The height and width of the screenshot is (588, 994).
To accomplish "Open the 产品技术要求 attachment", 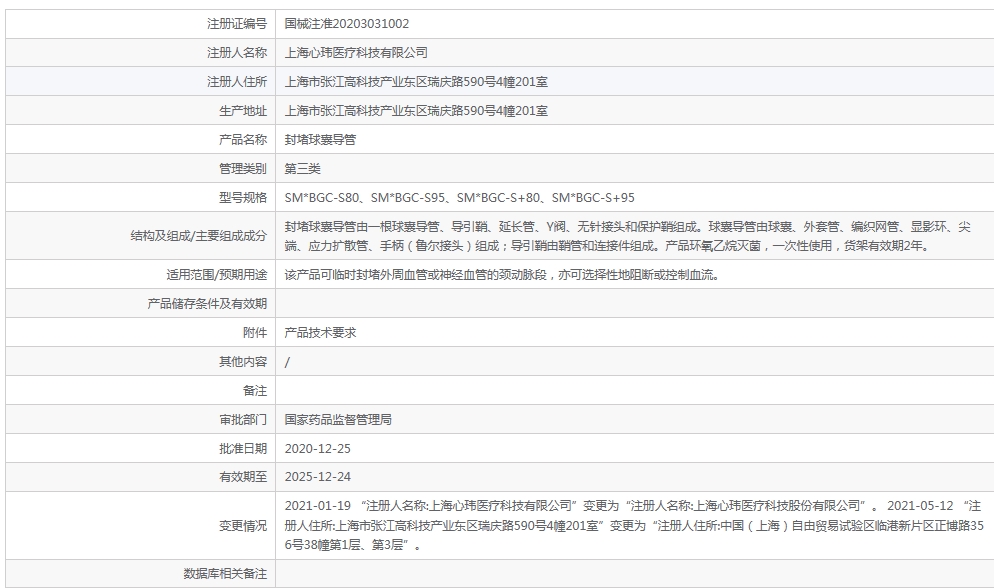I will (320, 333).
